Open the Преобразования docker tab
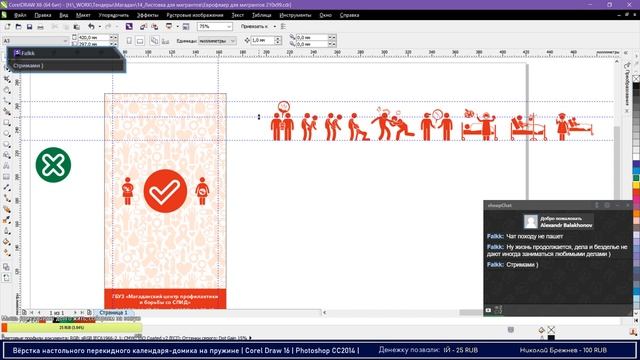This screenshot has width=640, height=360. point(627,85)
